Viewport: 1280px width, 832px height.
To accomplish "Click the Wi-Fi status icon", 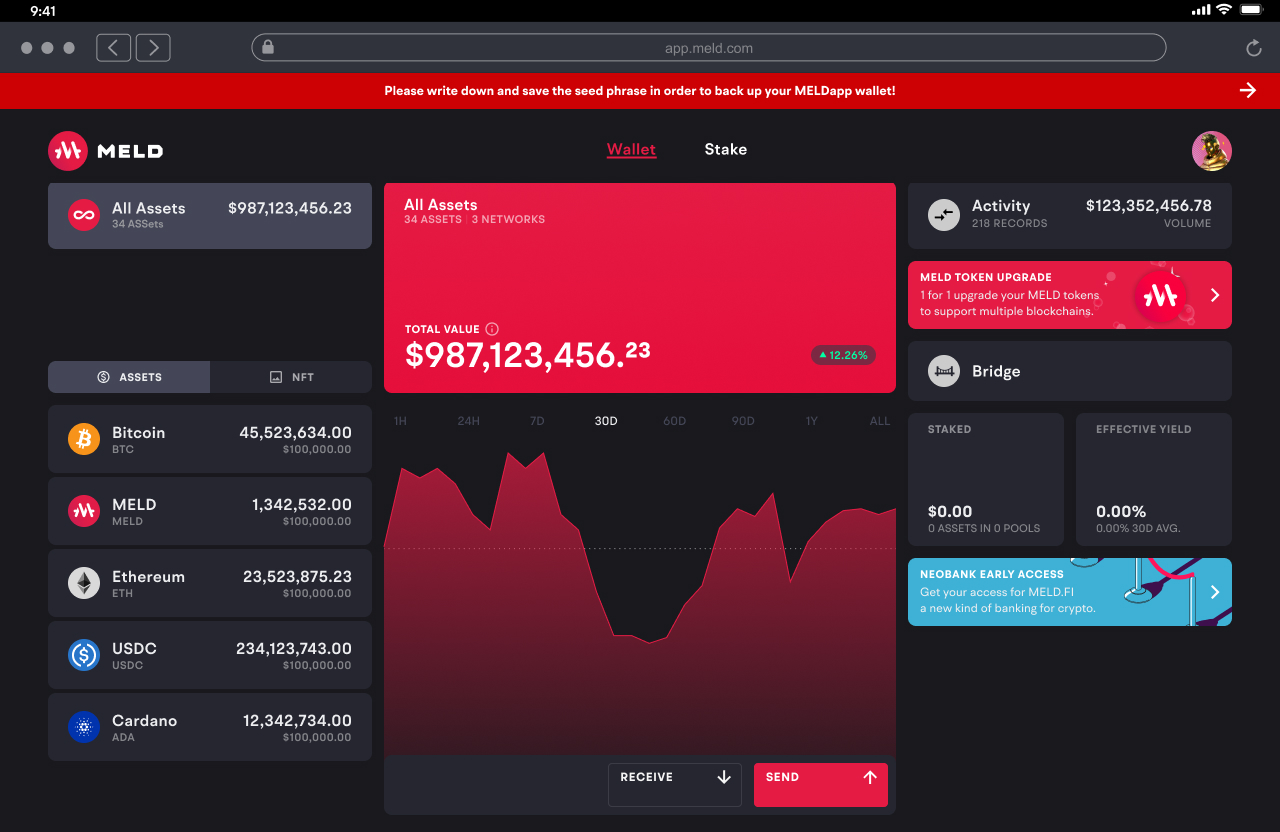I will pyautogui.click(x=1224, y=10).
